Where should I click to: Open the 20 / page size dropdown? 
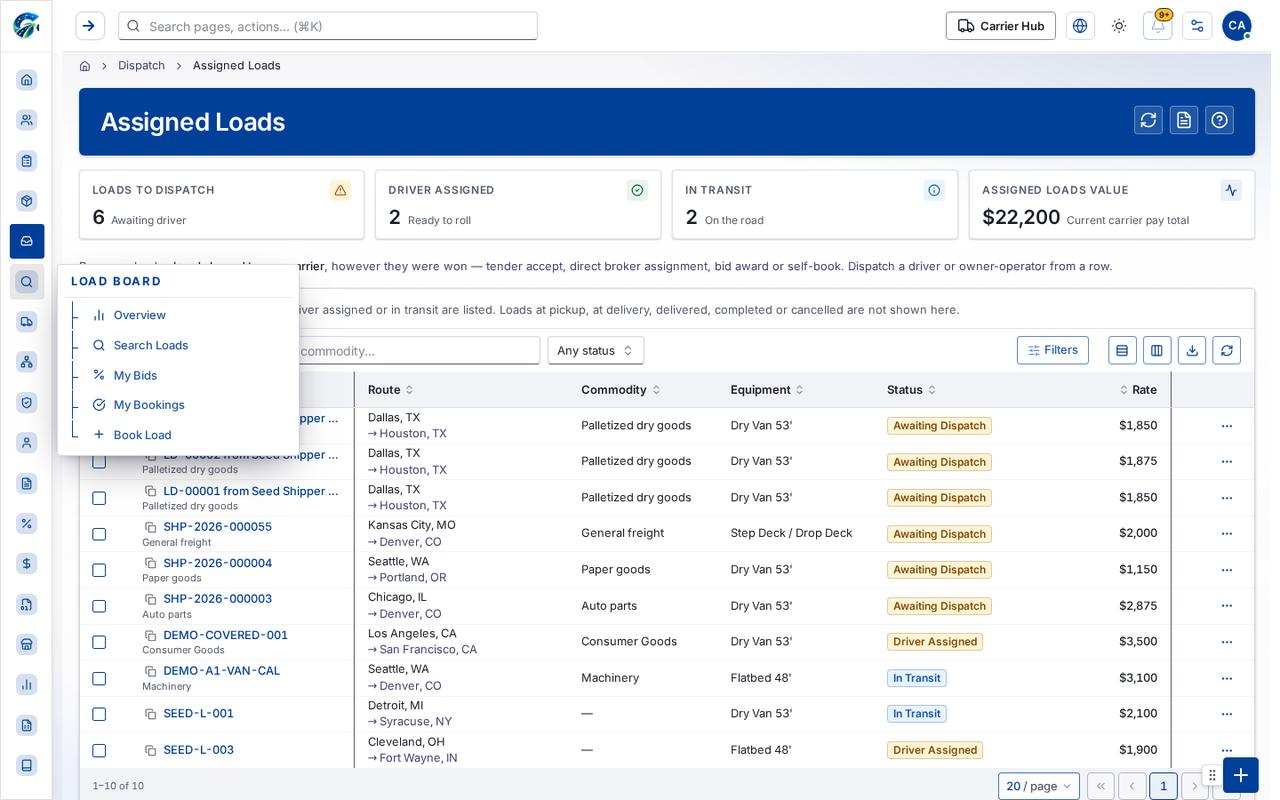click(1039, 786)
